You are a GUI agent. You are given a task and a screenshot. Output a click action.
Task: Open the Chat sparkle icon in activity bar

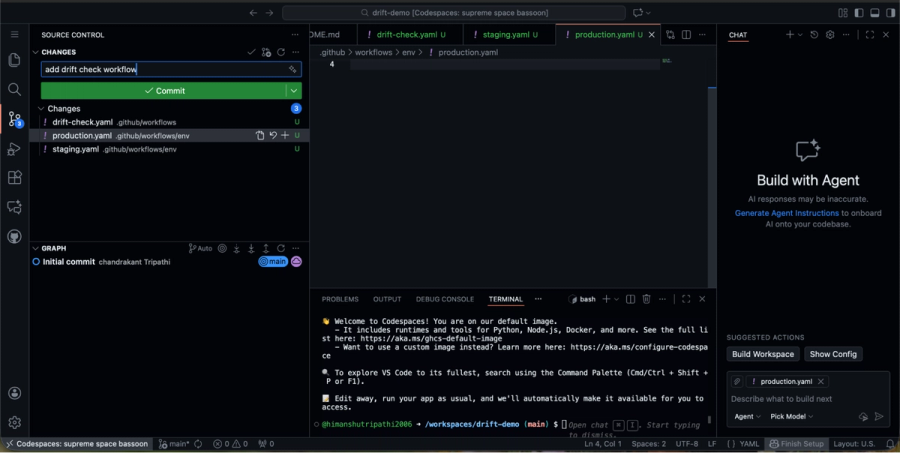pos(14,207)
